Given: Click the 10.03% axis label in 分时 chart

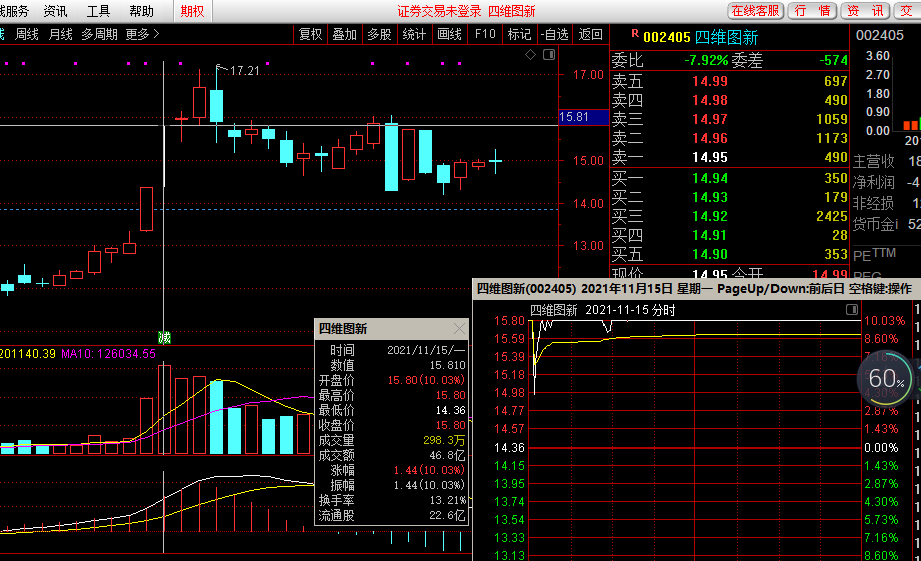Looking at the screenshot, I should [x=884, y=321].
